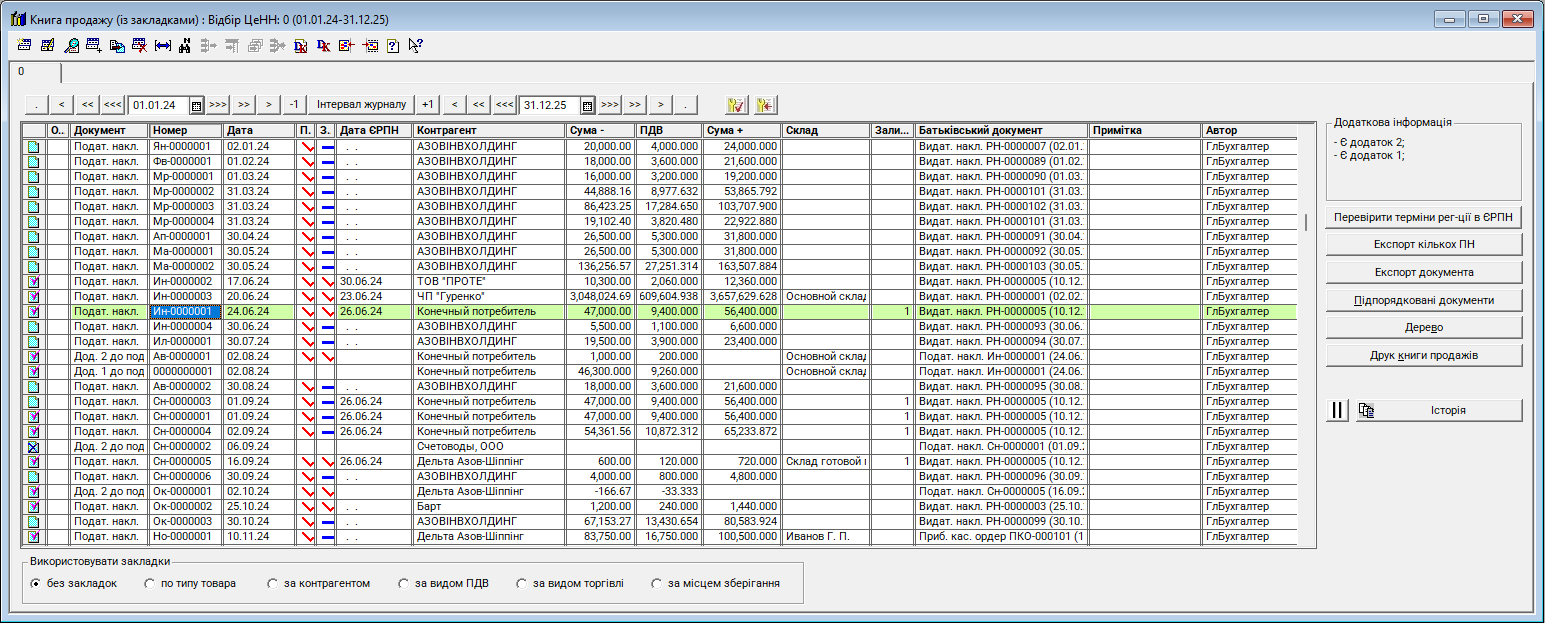1545x623 pixels.
Task: Click the binoculars search icon
Action: tap(185, 45)
